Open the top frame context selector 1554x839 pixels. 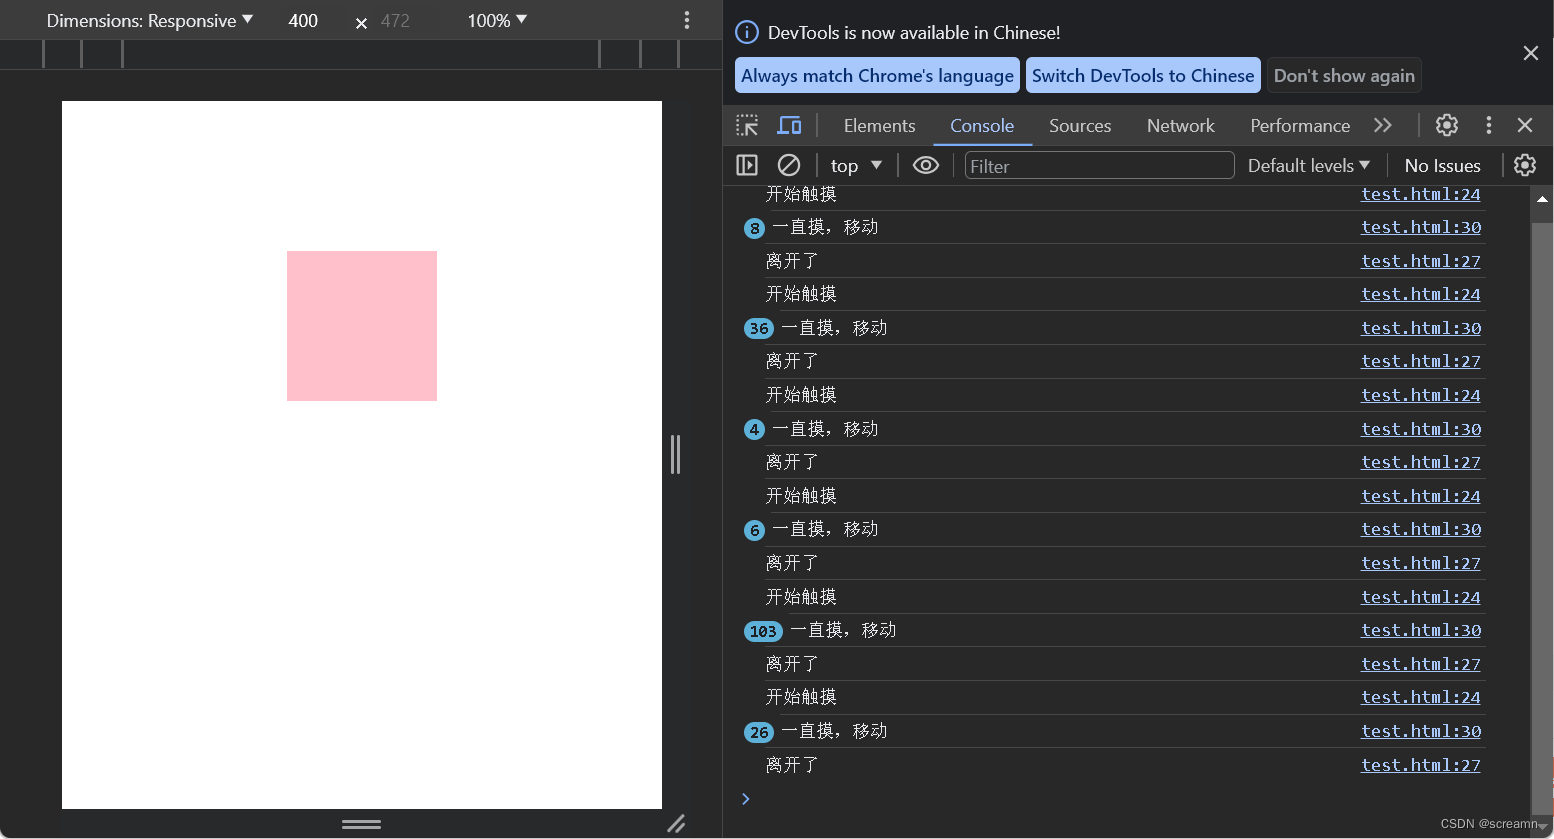(x=855, y=165)
